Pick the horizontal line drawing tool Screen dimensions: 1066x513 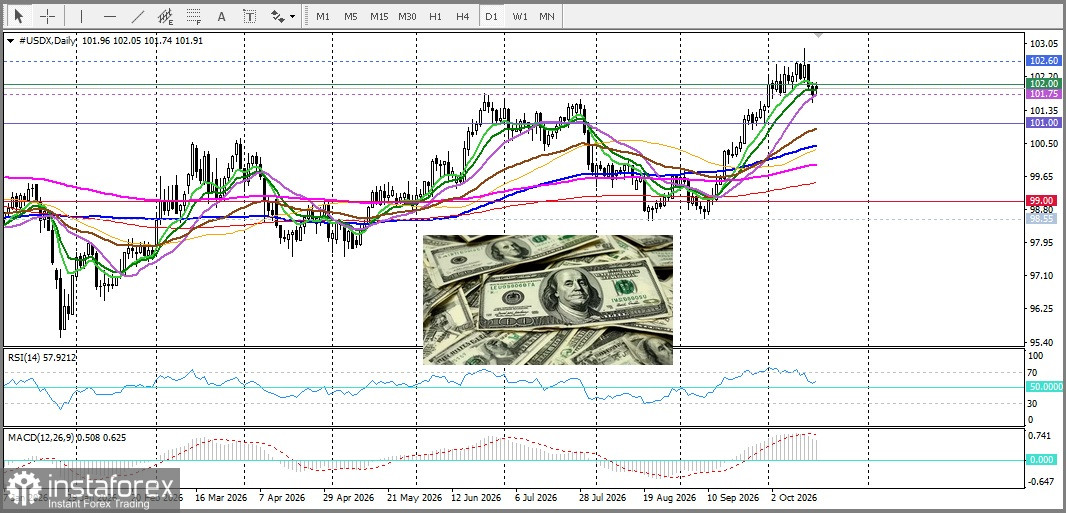pos(109,16)
